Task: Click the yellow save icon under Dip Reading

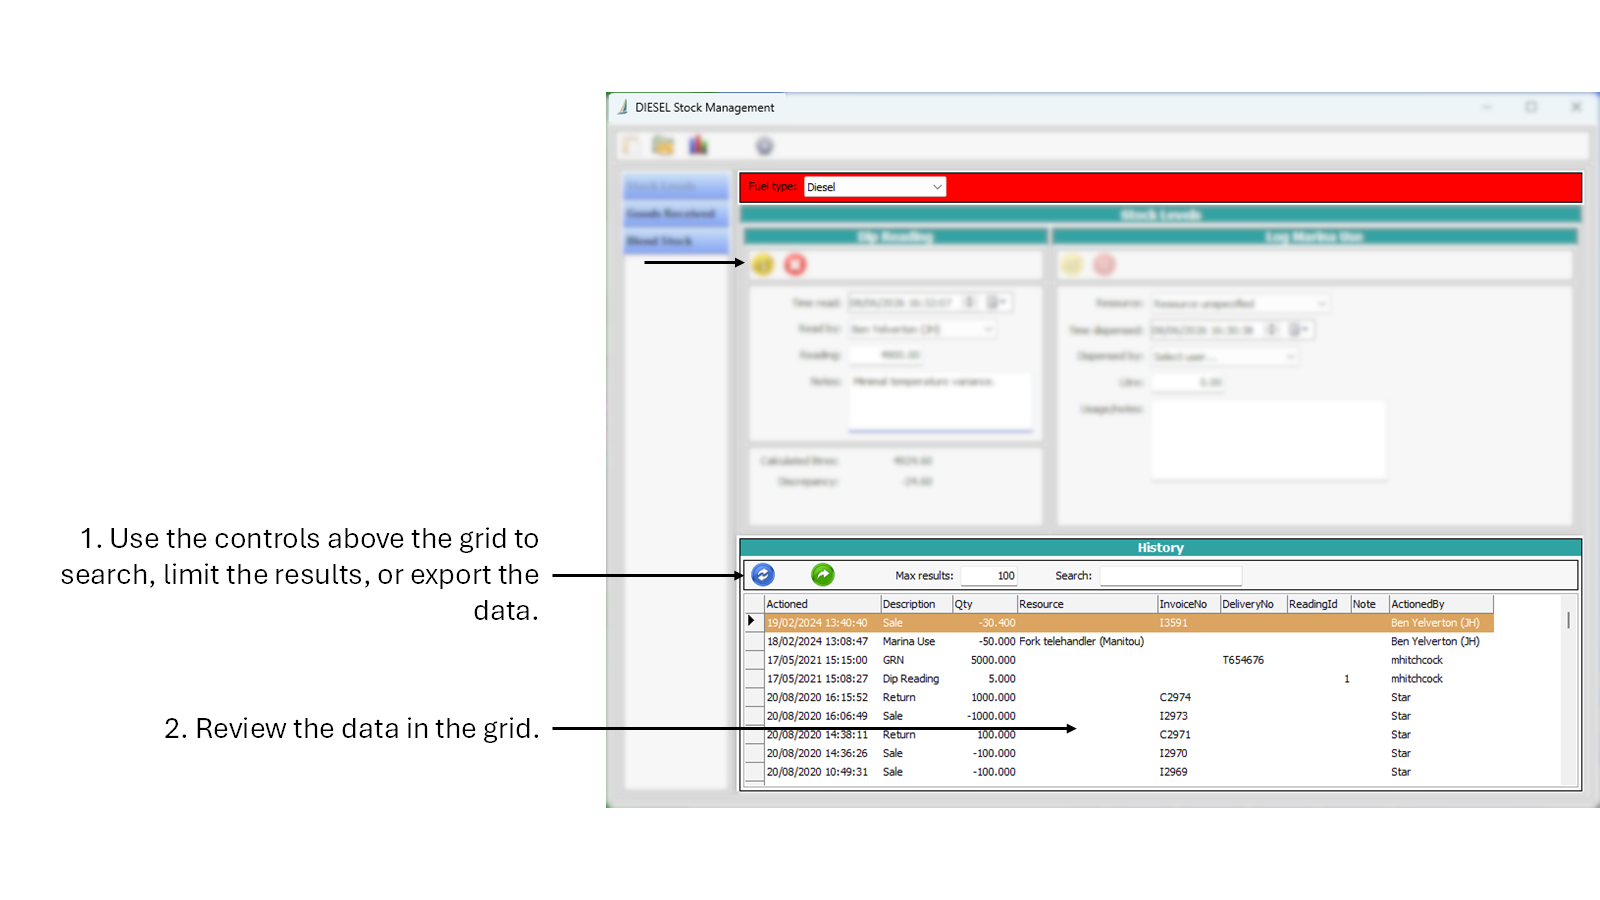Action: 763,265
